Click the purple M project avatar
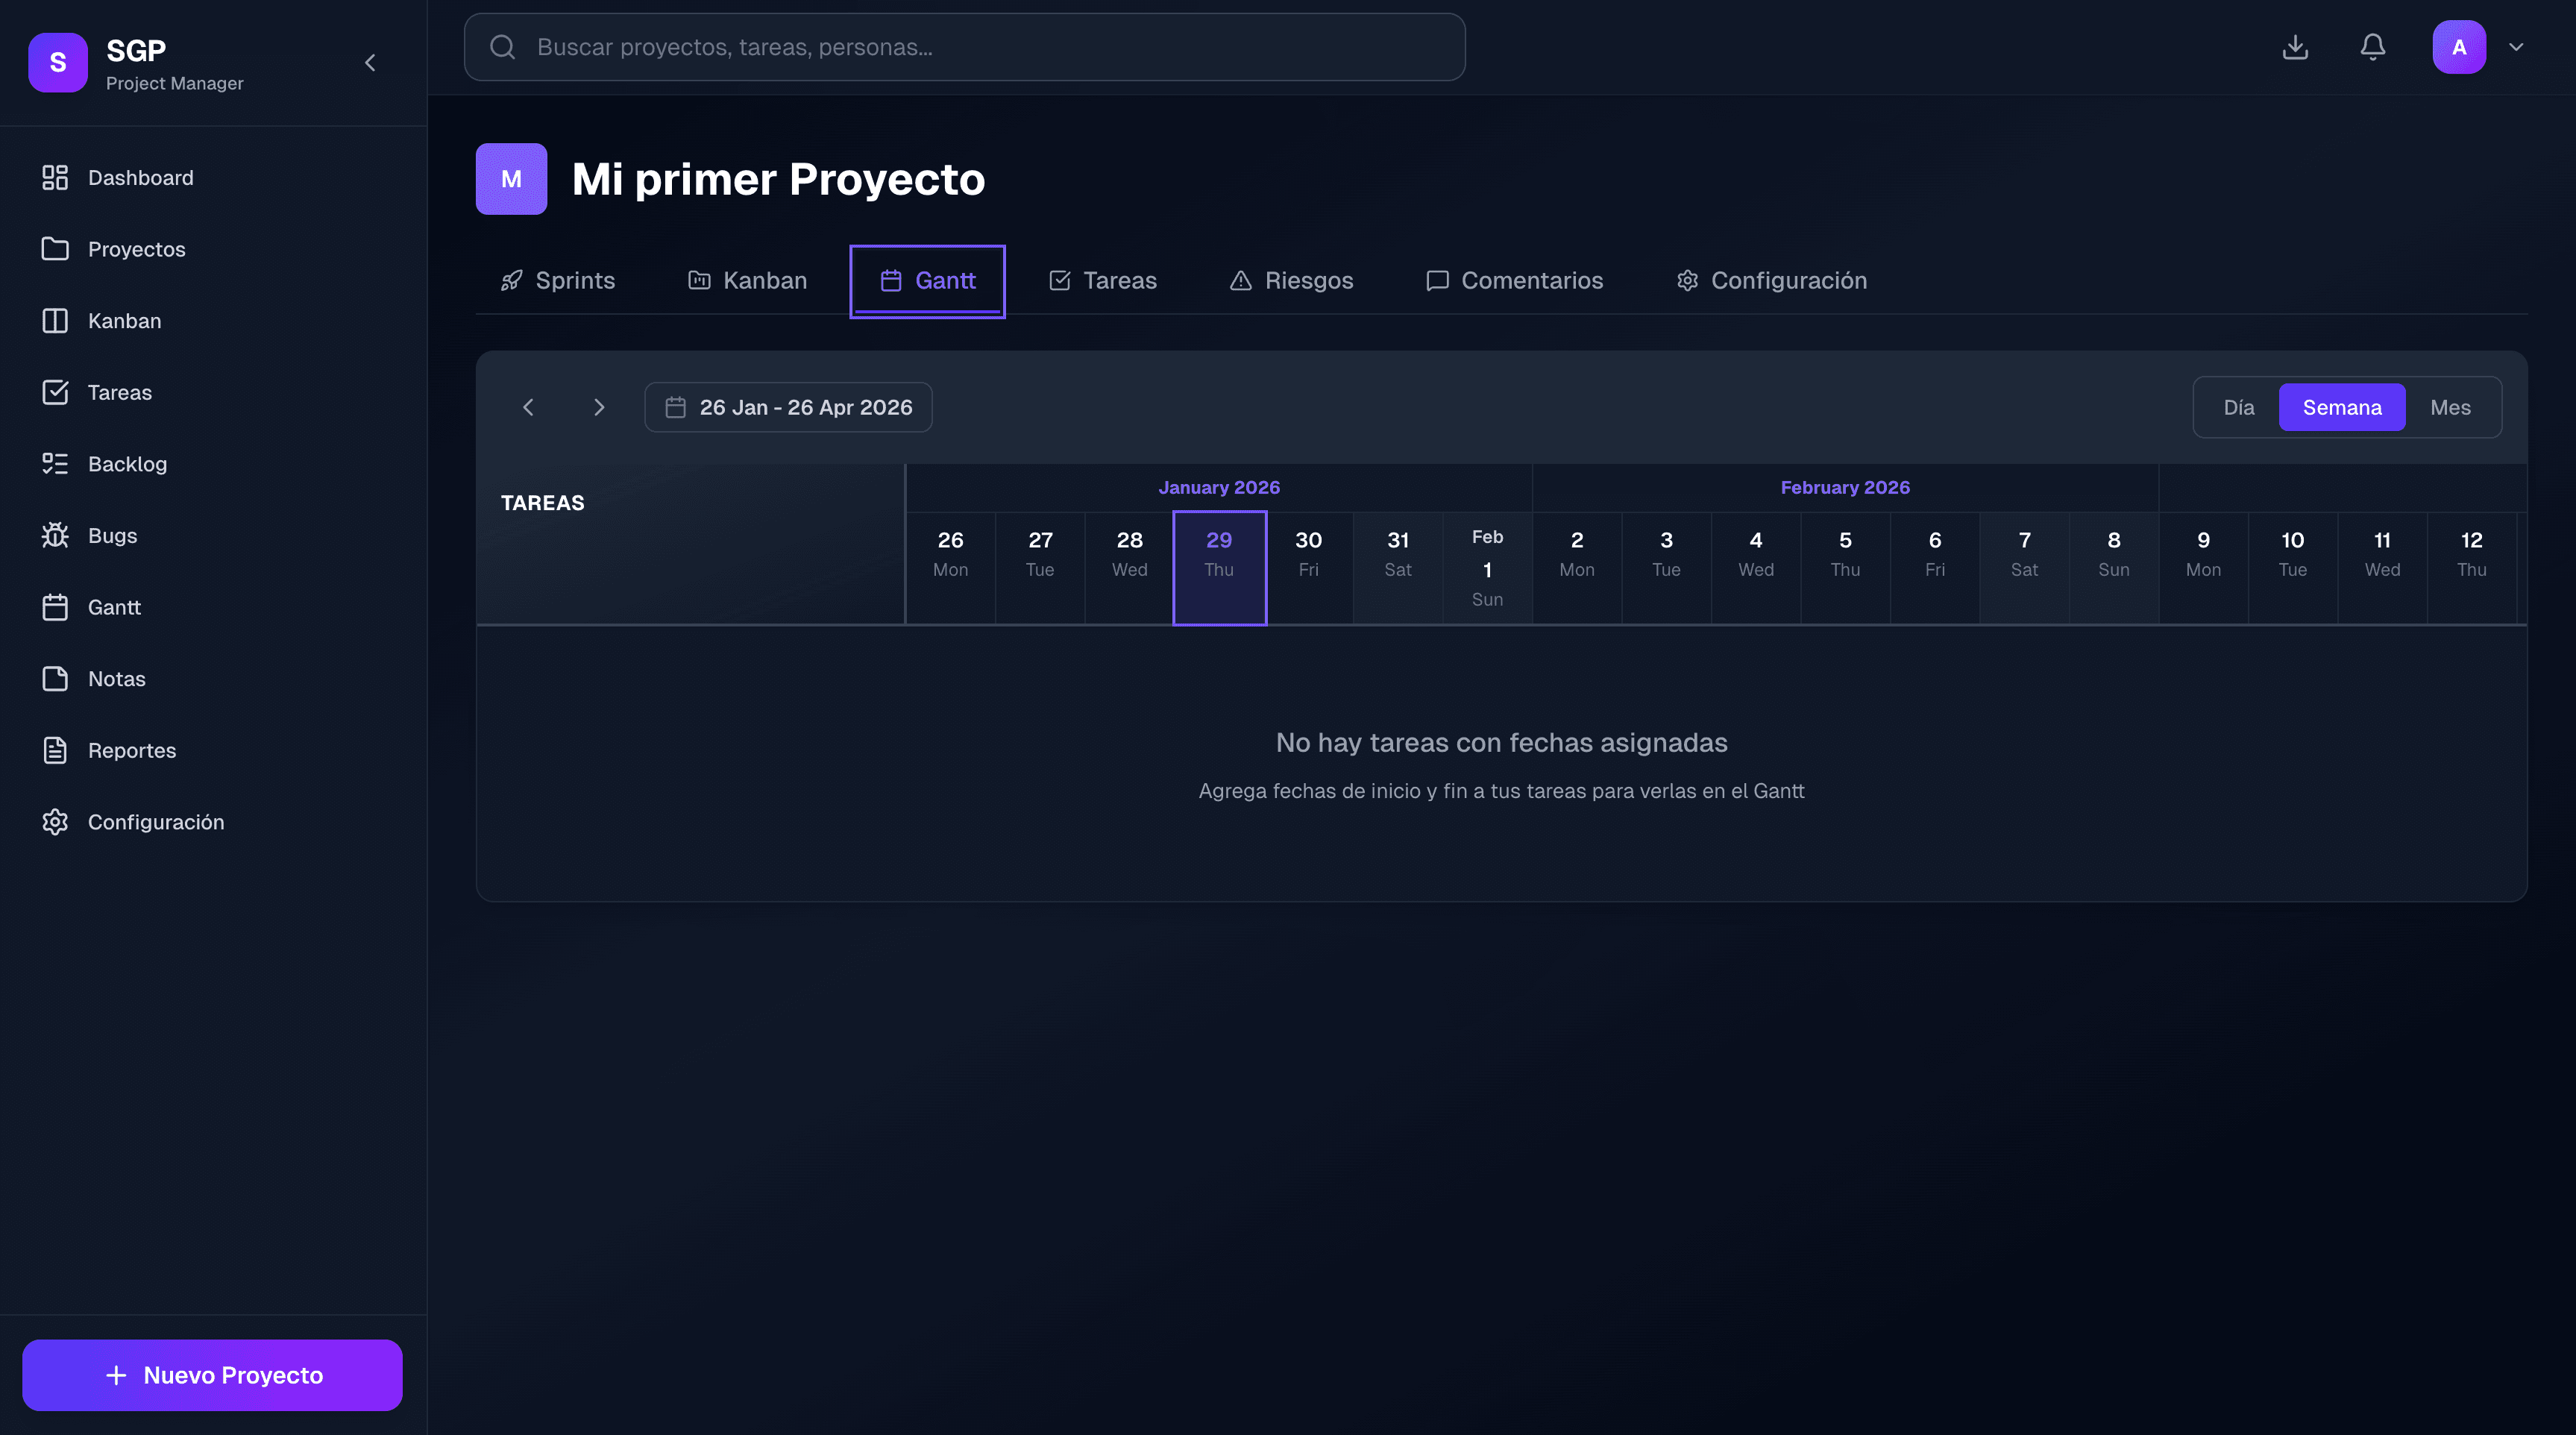This screenshot has height=1435, width=2576. [x=511, y=179]
